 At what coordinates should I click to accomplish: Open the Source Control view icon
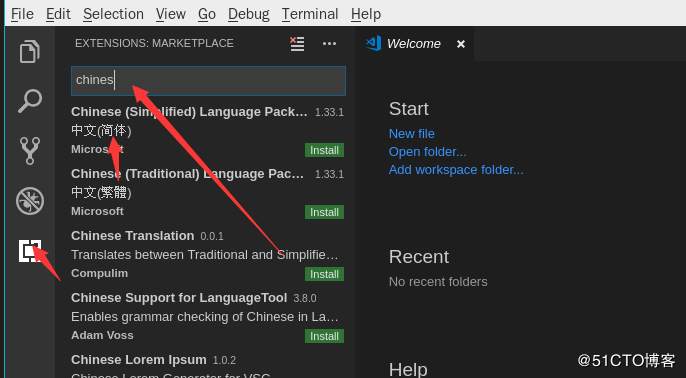click(30, 151)
